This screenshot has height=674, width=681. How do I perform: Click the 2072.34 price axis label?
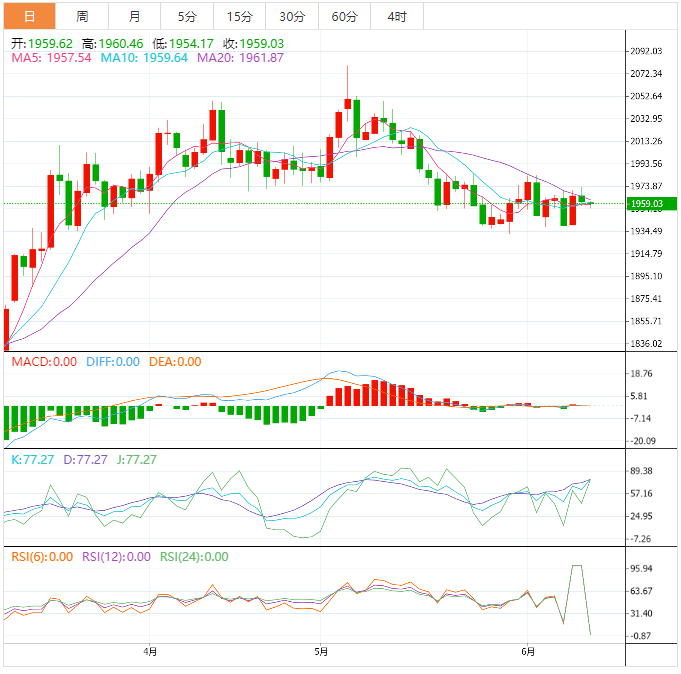pos(646,74)
